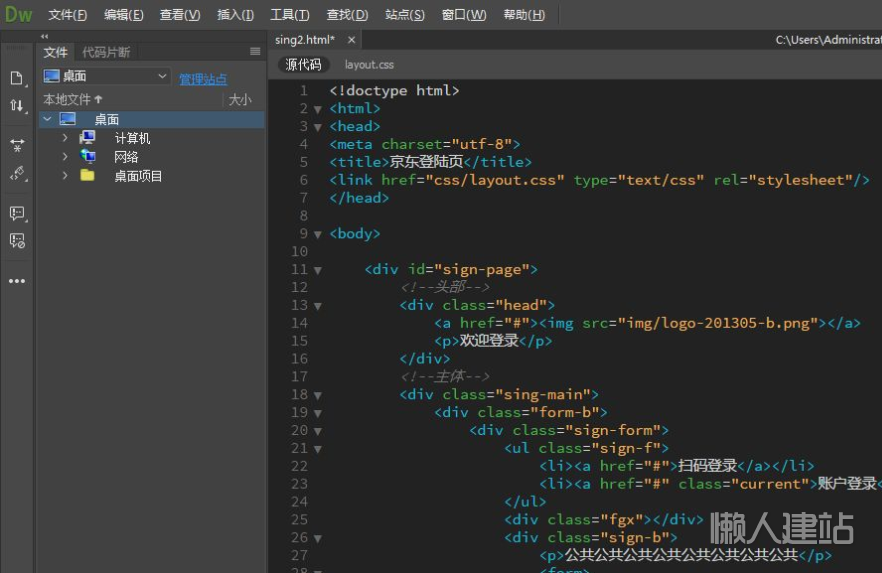
Task: Collapse sign-b div on line 26
Action: [x=318, y=539]
